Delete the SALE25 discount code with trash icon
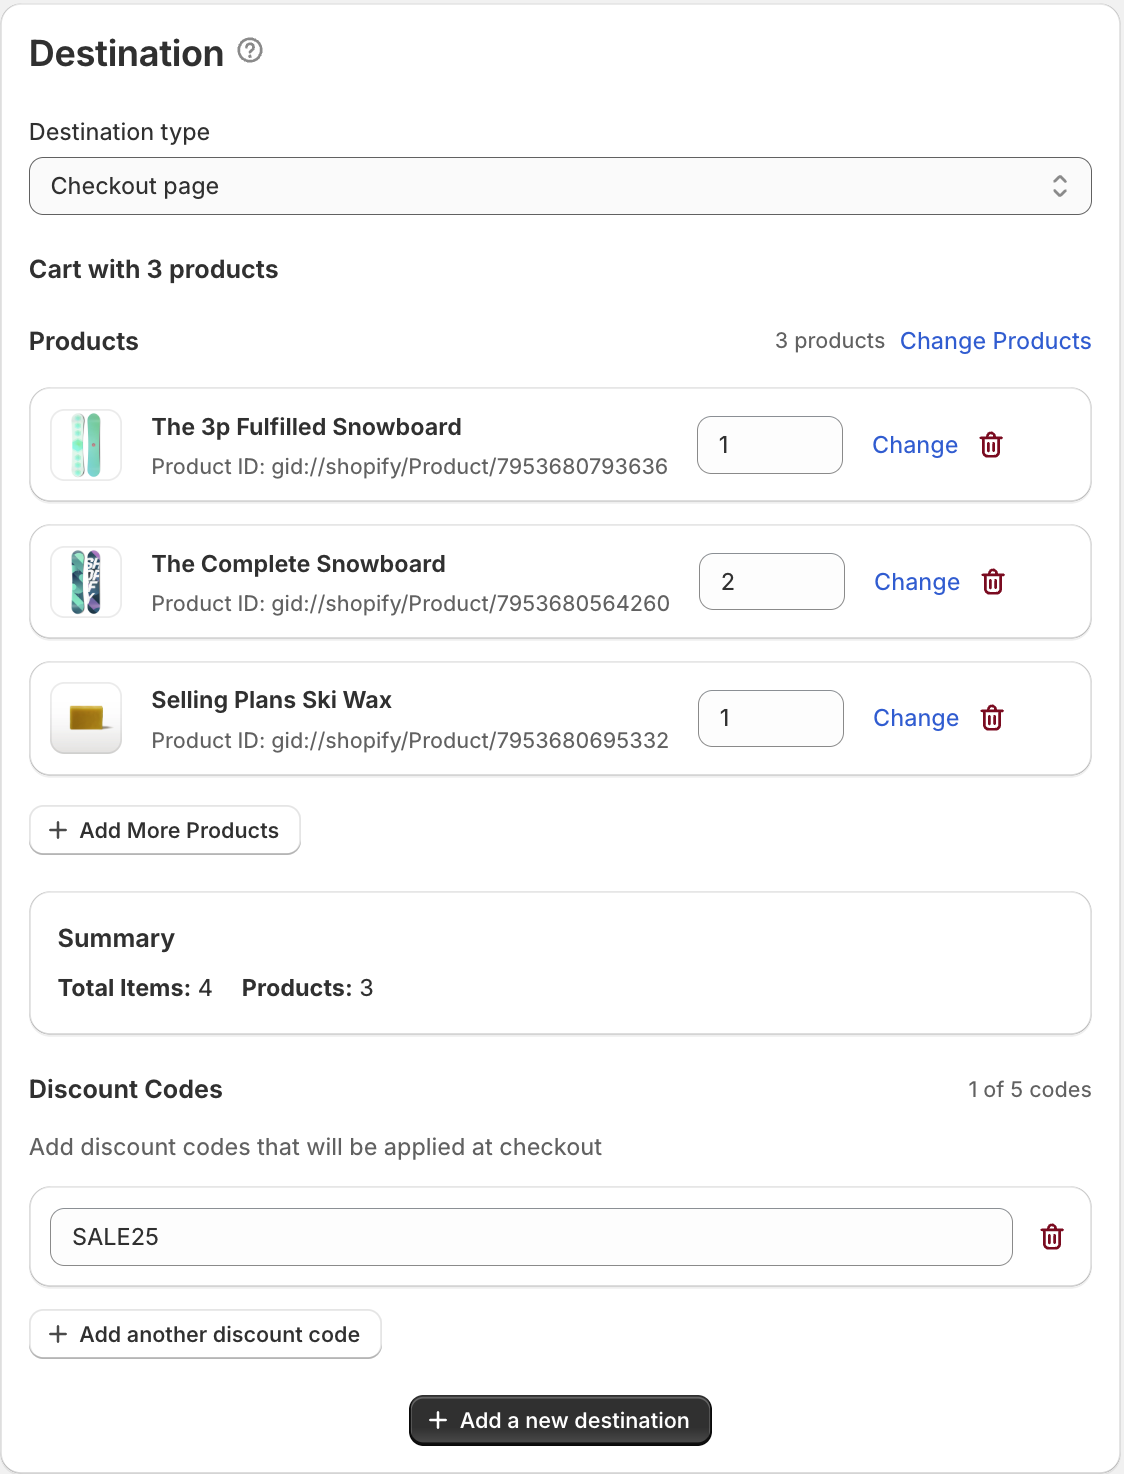 [1052, 1237]
